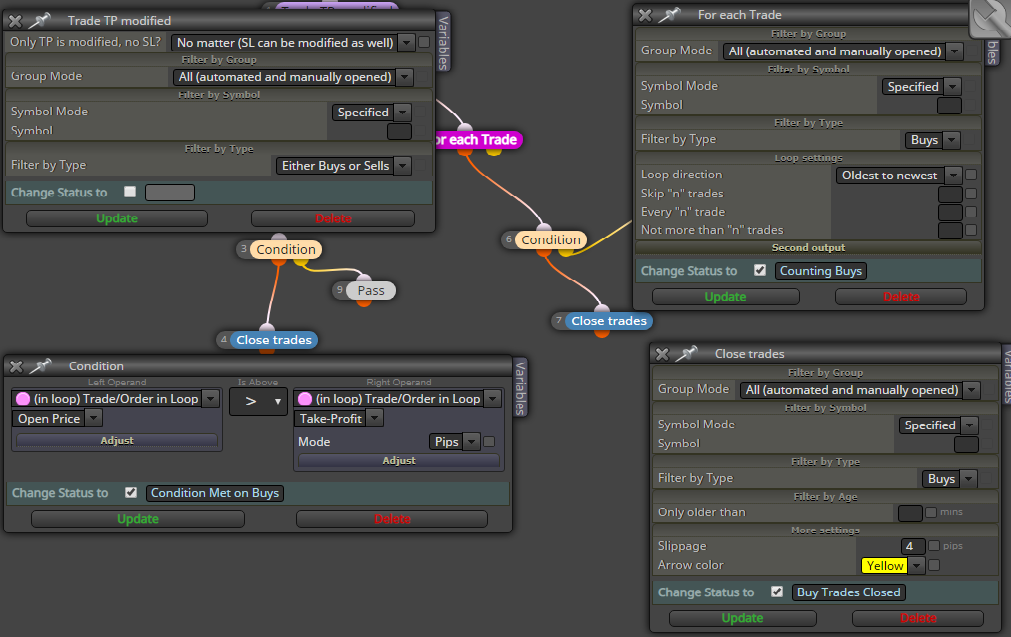Enable Change Status in the Trade TP modified panel
This screenshot has height=637, width=1011.
(x=130, y=191)
